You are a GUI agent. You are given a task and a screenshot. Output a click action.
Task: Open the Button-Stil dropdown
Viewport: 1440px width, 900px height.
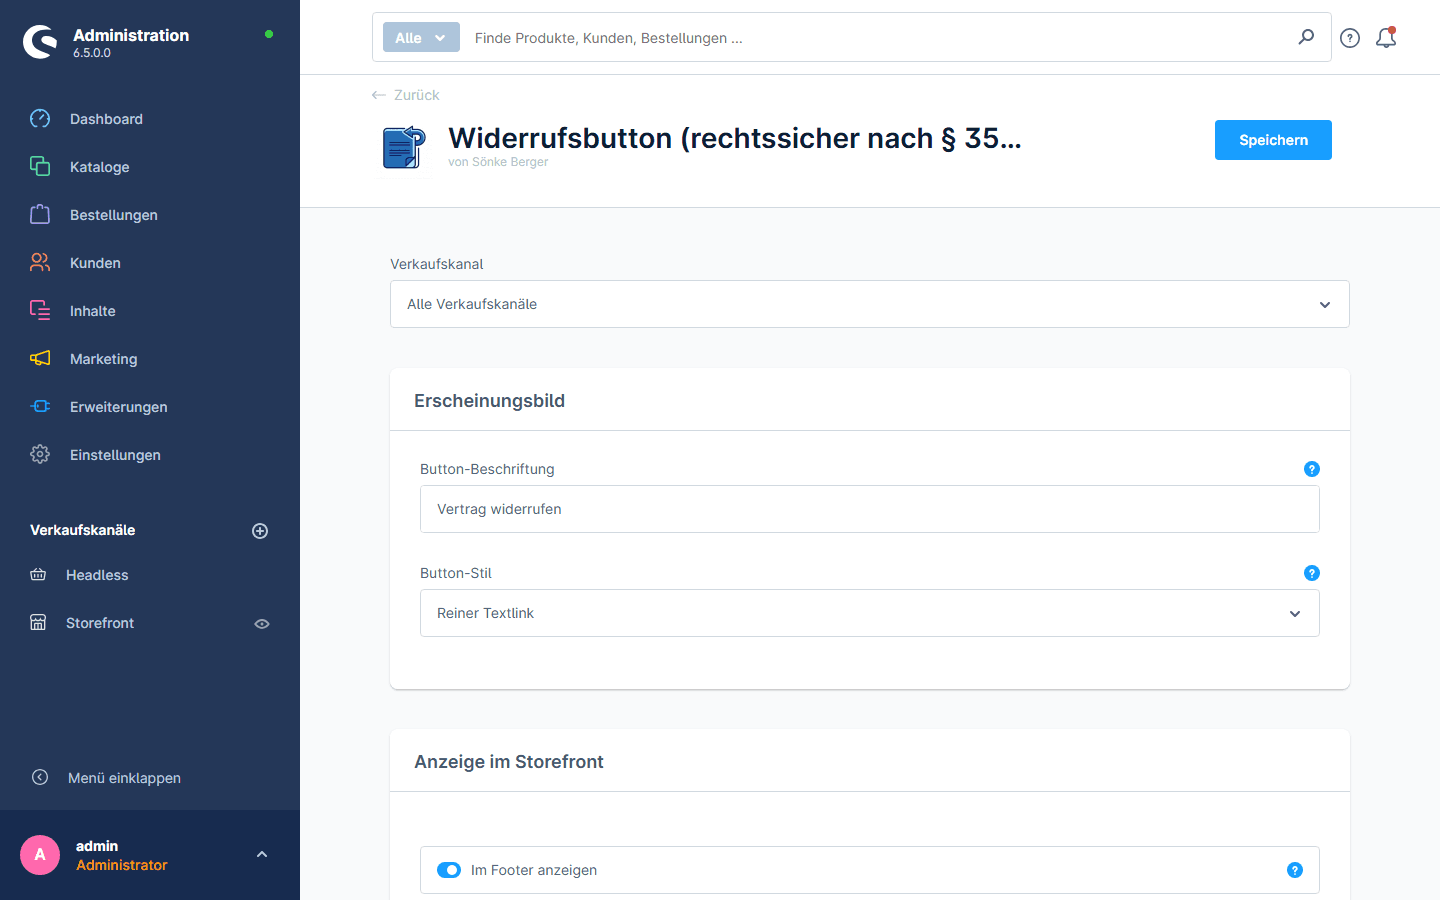[x=870, y=613]
